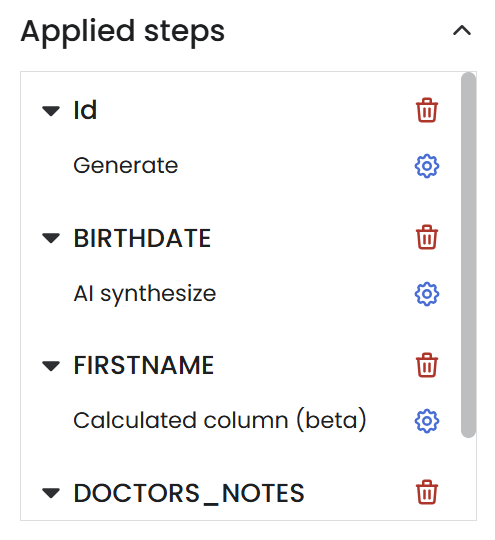Collapse the Id step group
The width and height of the screenshot is (495, 540).
(x=51, y=111)
